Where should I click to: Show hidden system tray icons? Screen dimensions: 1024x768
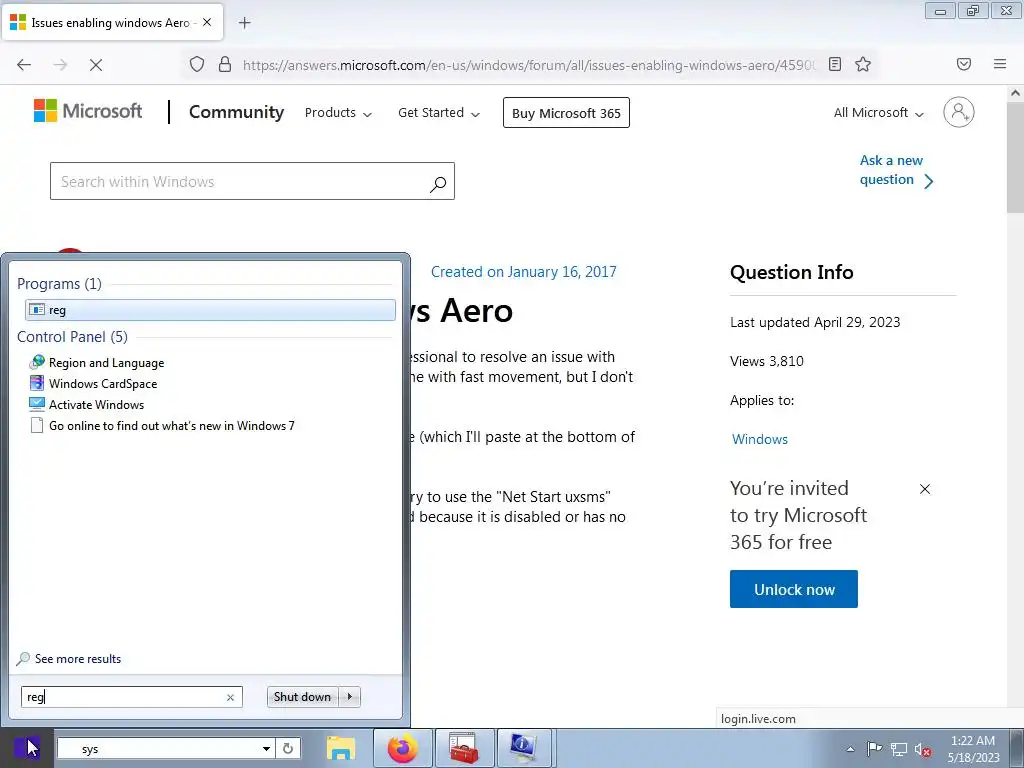[850, 750]
